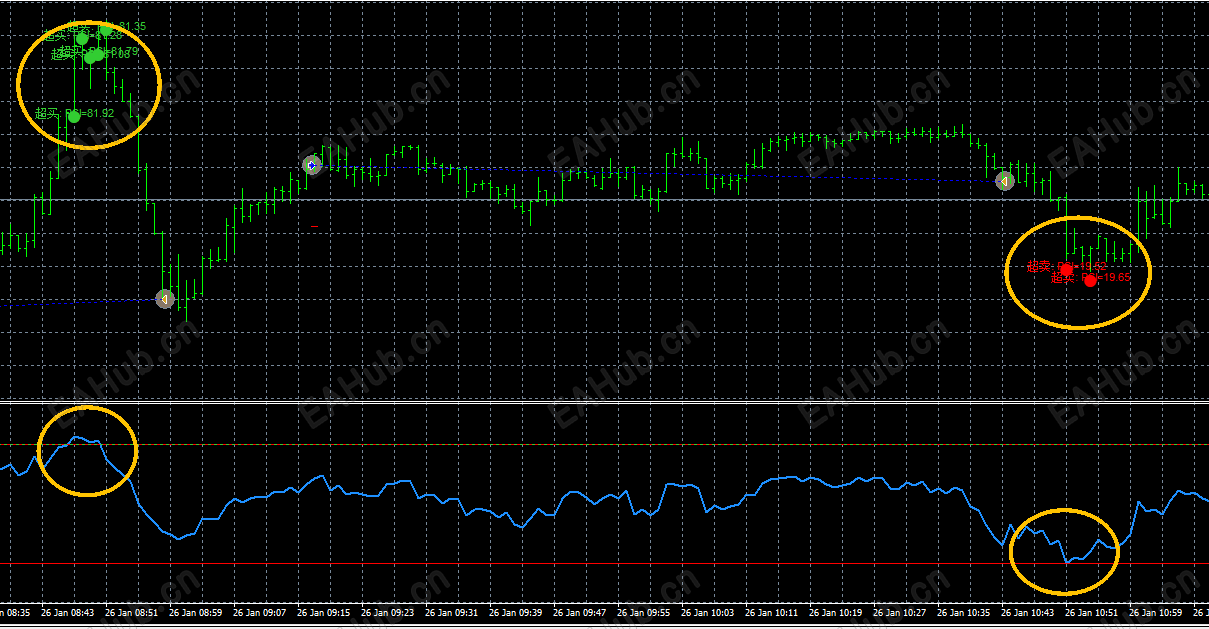
Task: Select red dot labeled RSI=19.65
Action: click(x=1090, y=281)
